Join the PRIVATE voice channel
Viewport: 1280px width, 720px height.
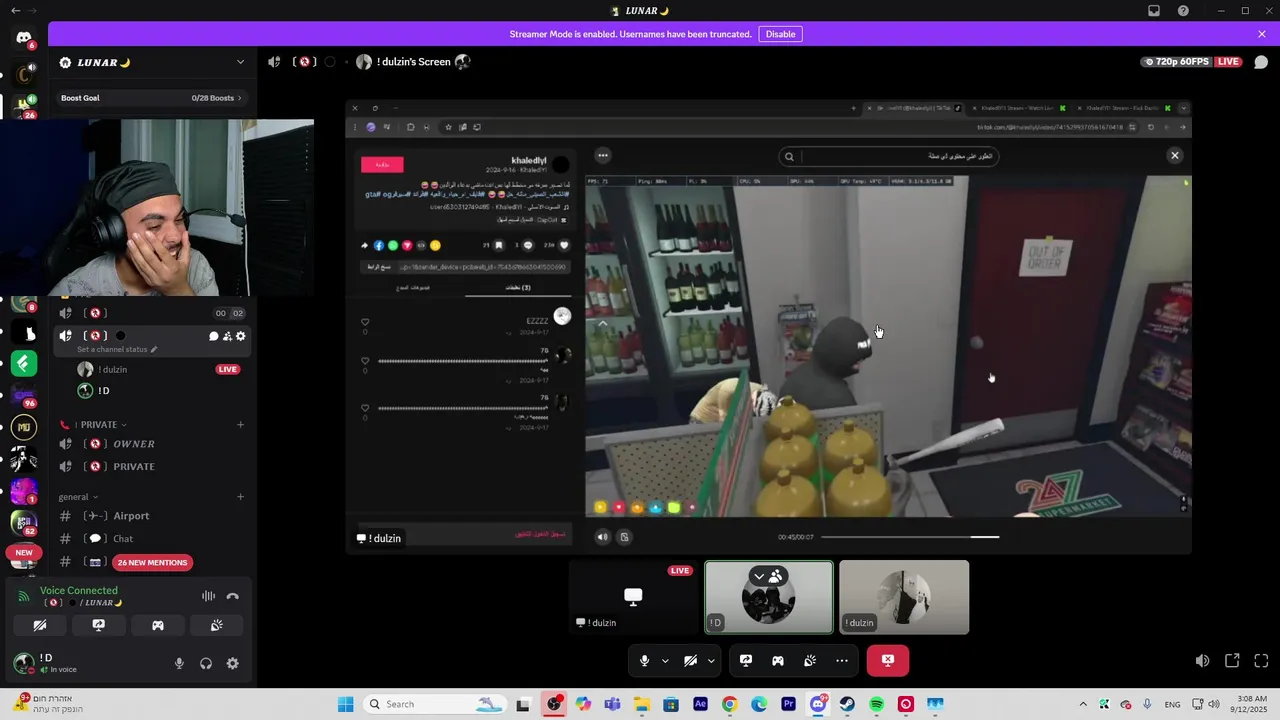click(x=150, y=467)
